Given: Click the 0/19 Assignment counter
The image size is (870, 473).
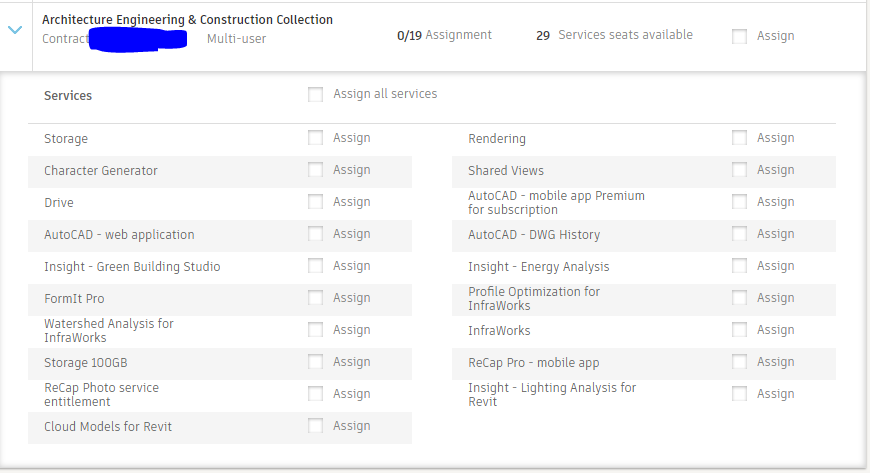Looking at the screenshot, I should [444, 35].
